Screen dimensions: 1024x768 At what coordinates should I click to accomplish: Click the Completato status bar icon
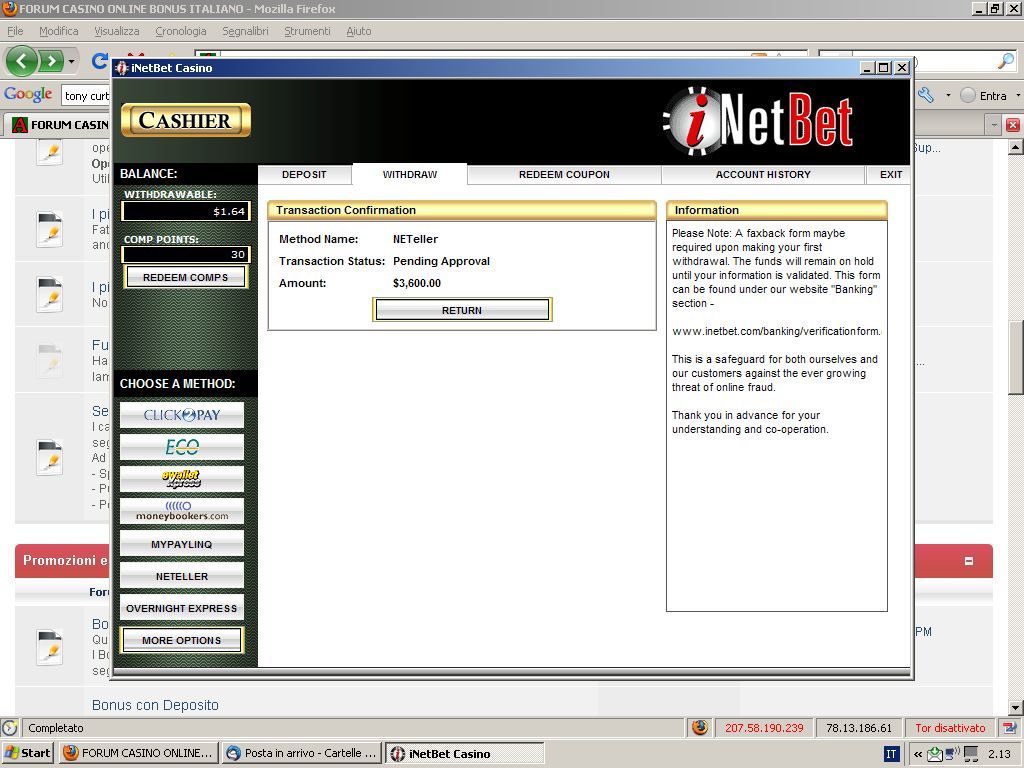coord(10,728)
